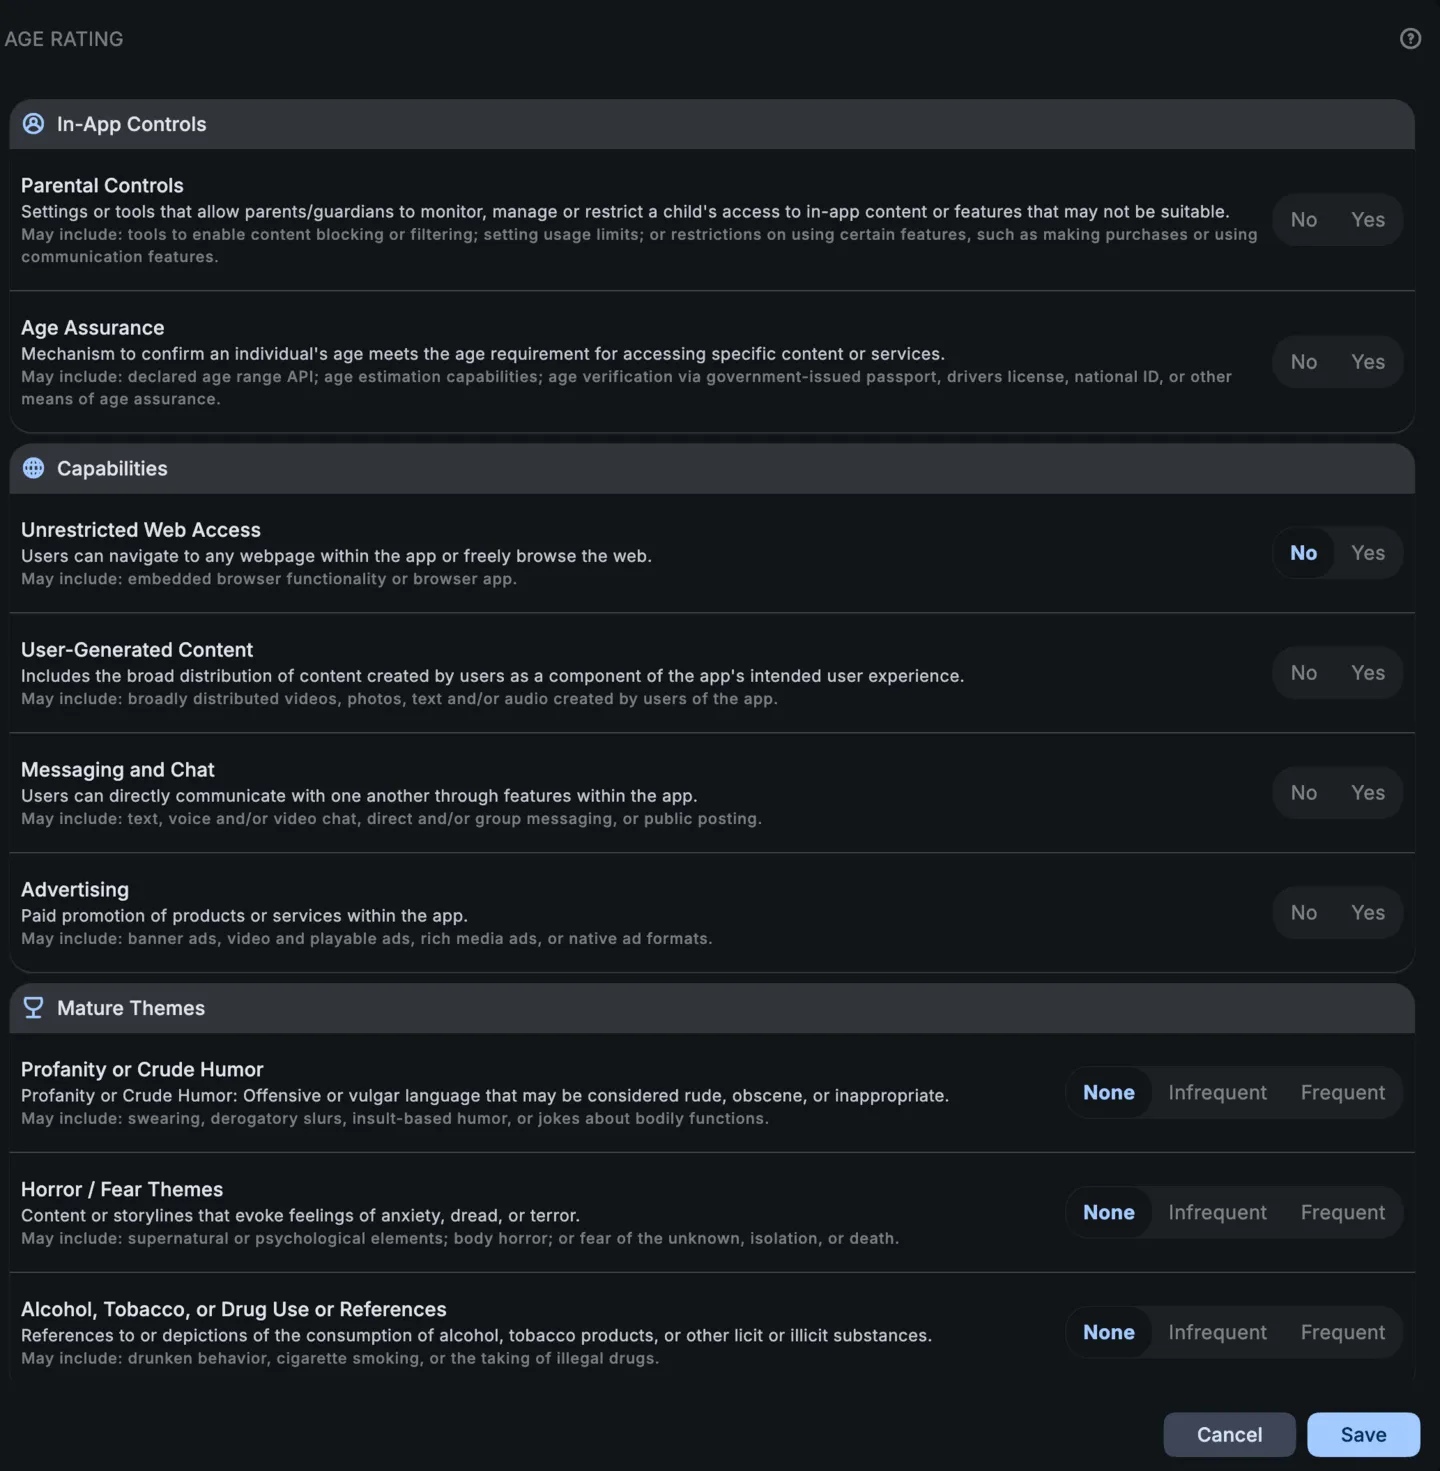Select No for User-Generated Content
The height and width of the screenshot is (1471, 1440).
[x=1303, y=673]
